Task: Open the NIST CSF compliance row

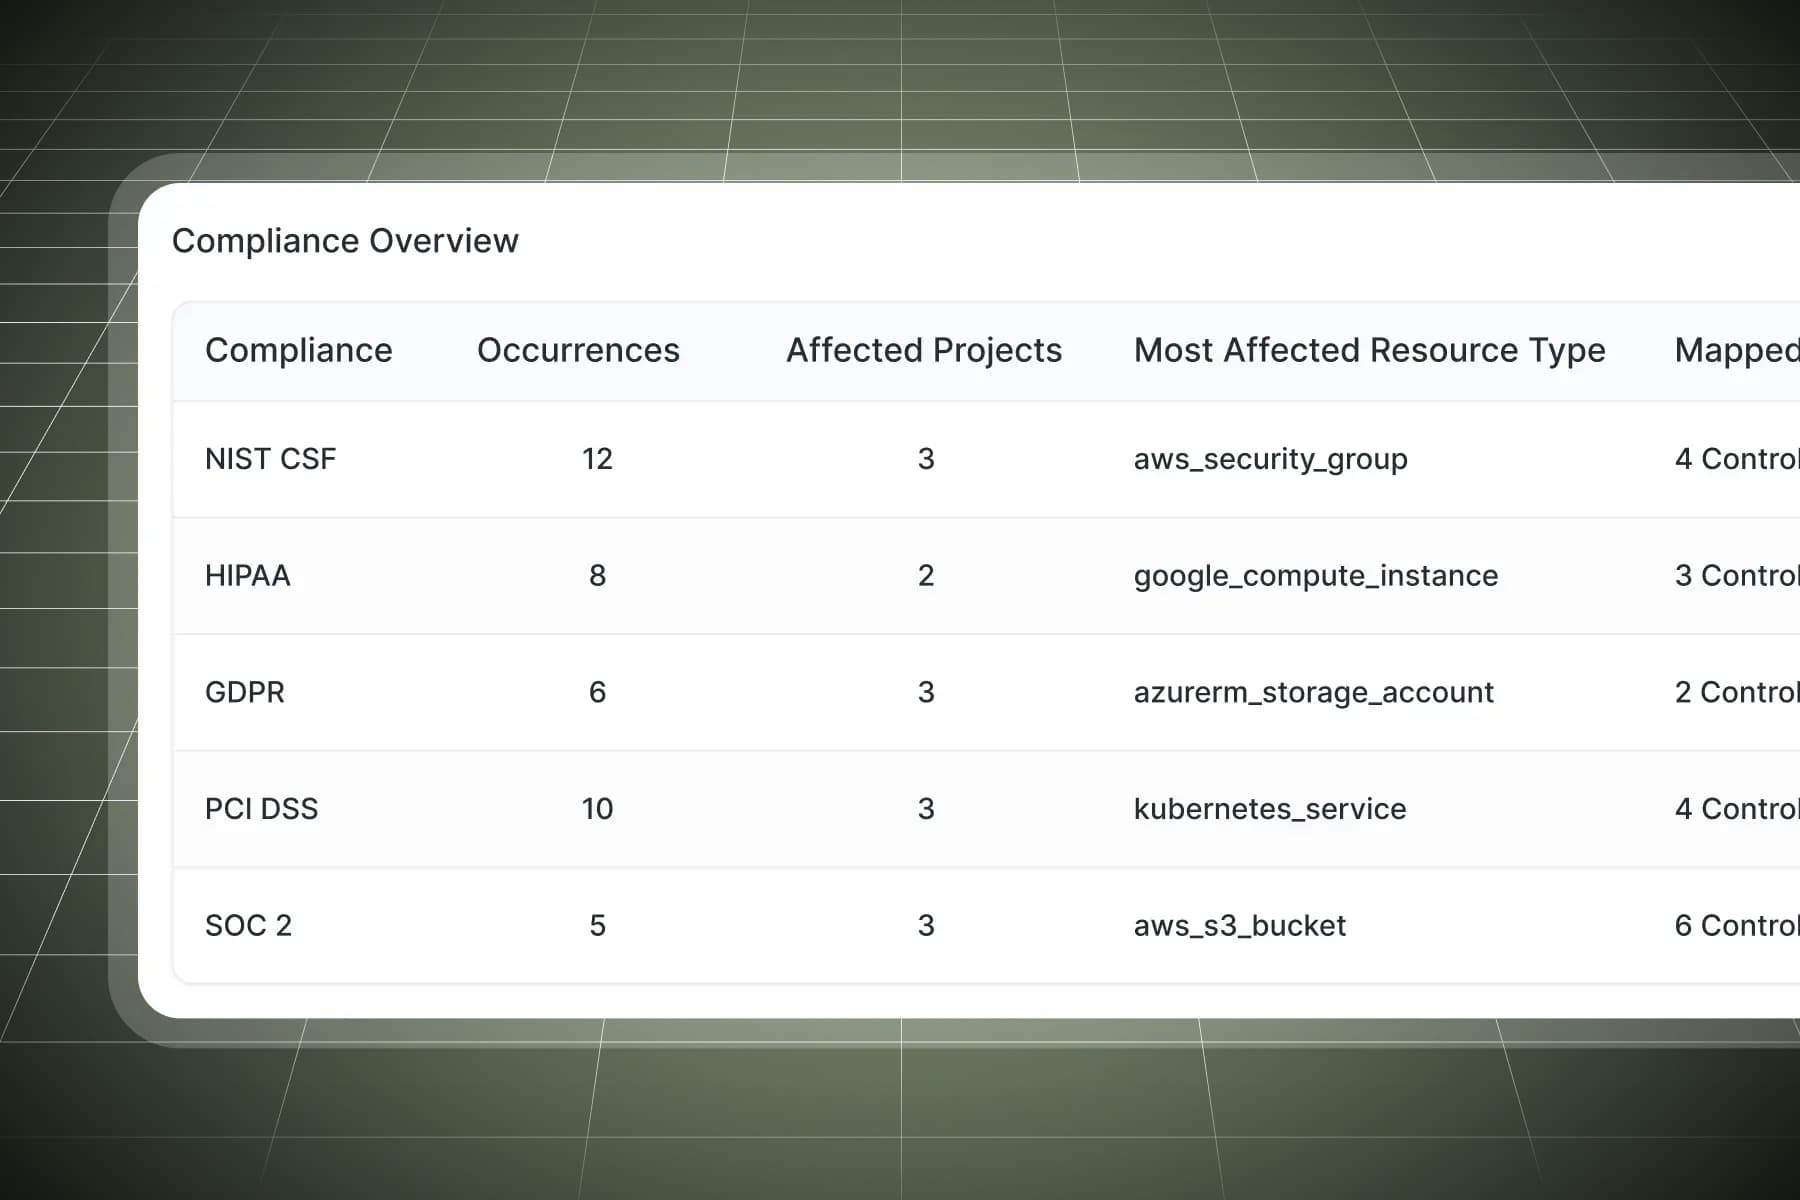Action: click(270, 459)
